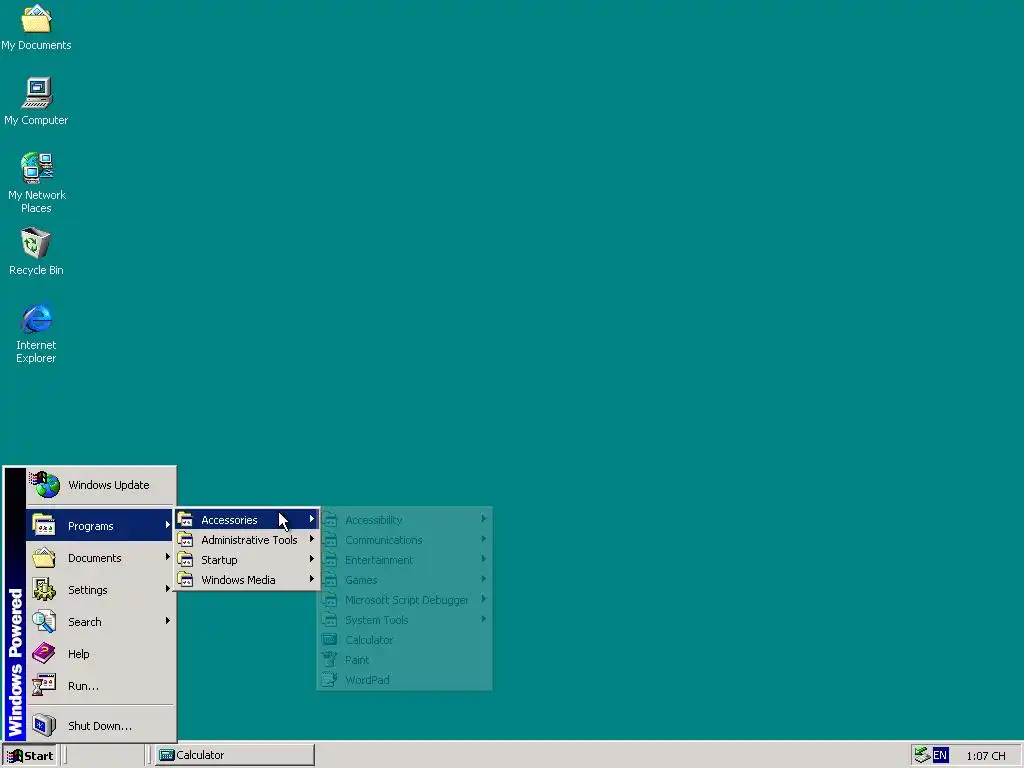Open Communications in Accessories submenu
The image size is (1024, 768).
coord(404,539)
